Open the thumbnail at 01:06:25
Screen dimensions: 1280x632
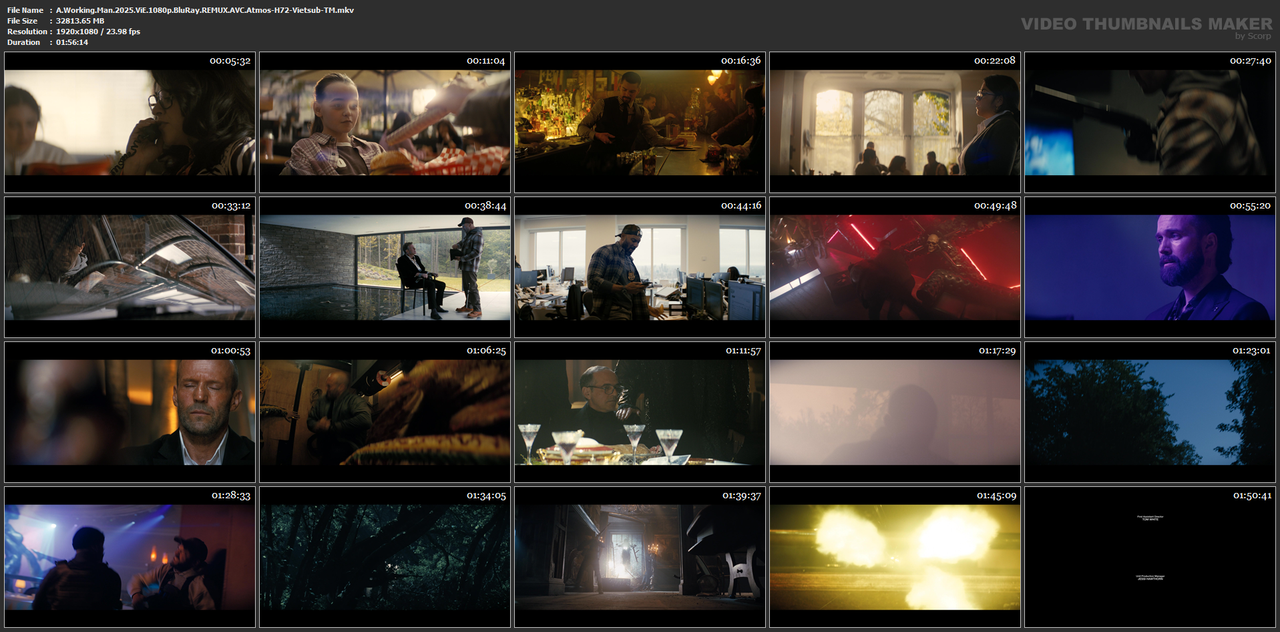pos(385,412)
